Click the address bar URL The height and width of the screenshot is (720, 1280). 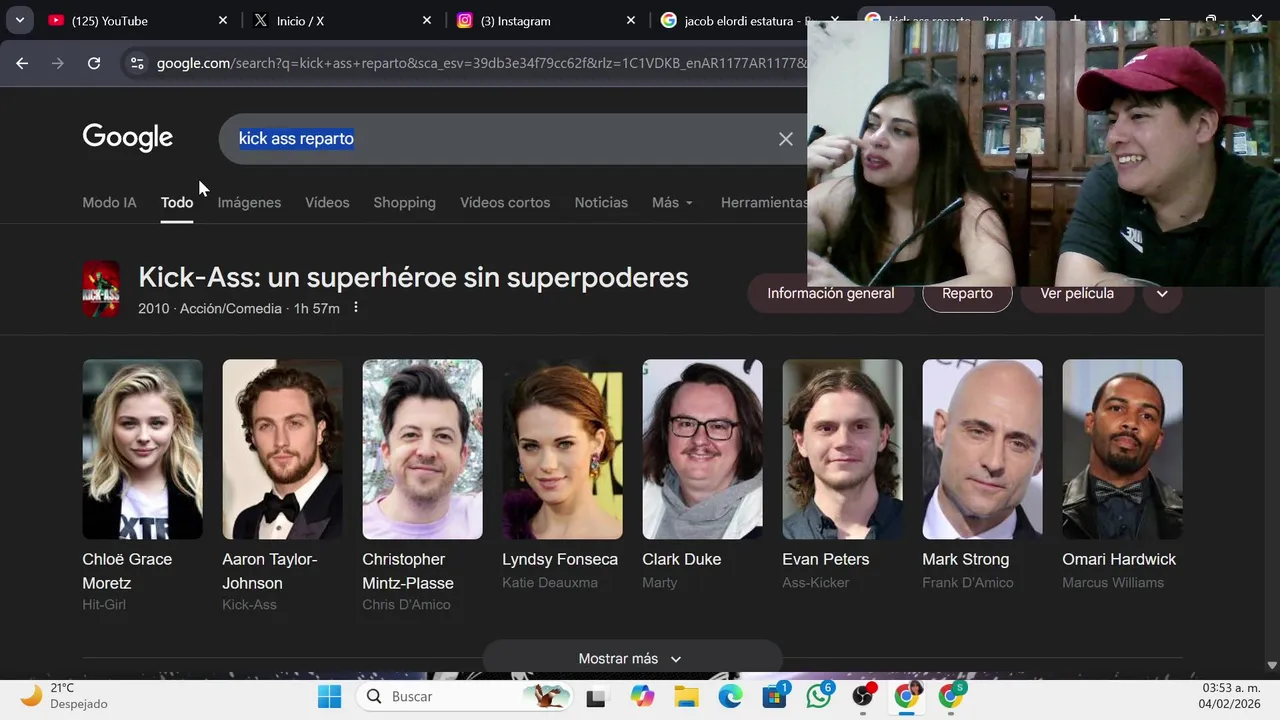tap(481, 63)
